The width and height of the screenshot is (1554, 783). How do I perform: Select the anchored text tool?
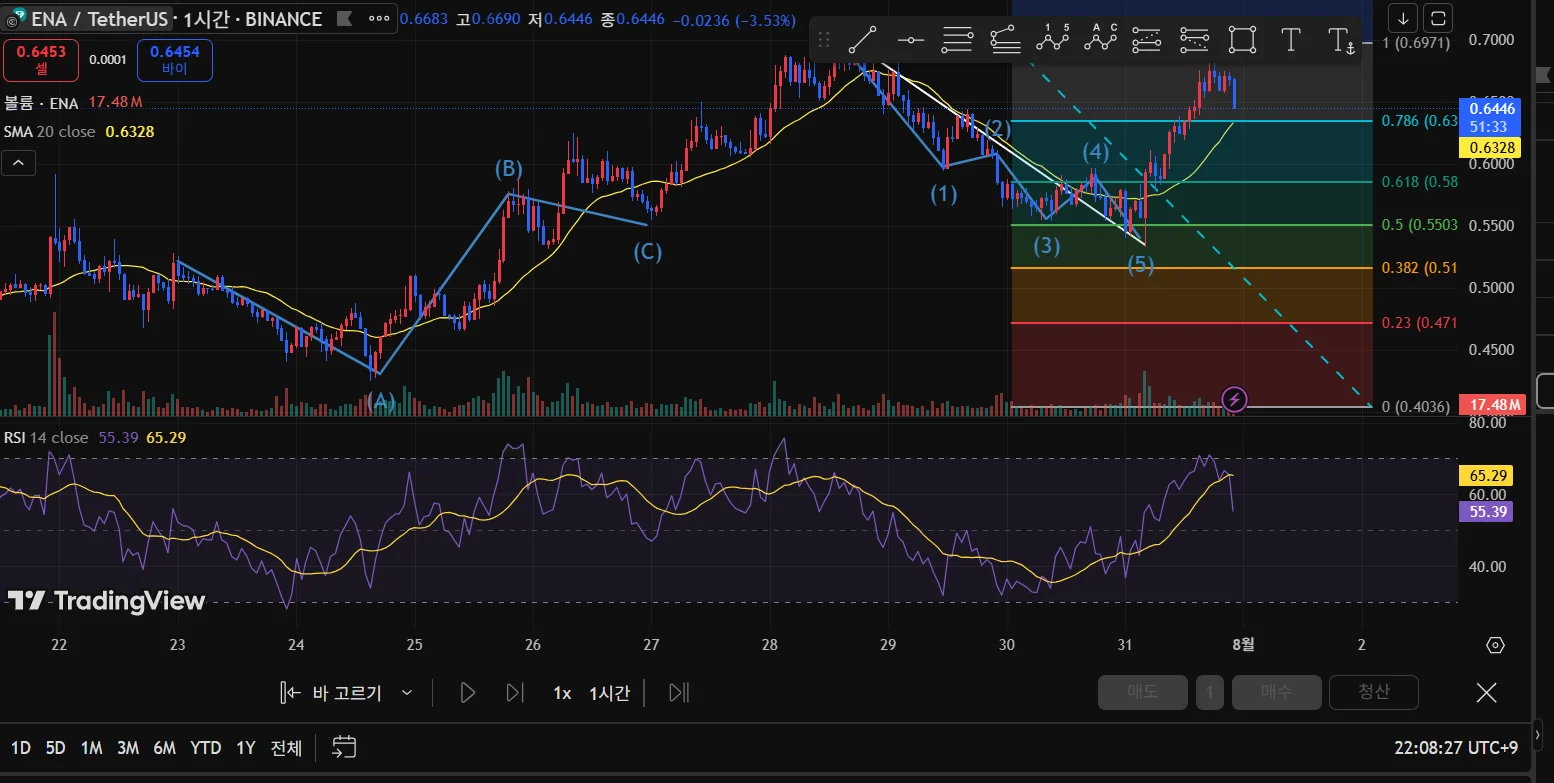pyautogui.click(x=1340, y=40)
